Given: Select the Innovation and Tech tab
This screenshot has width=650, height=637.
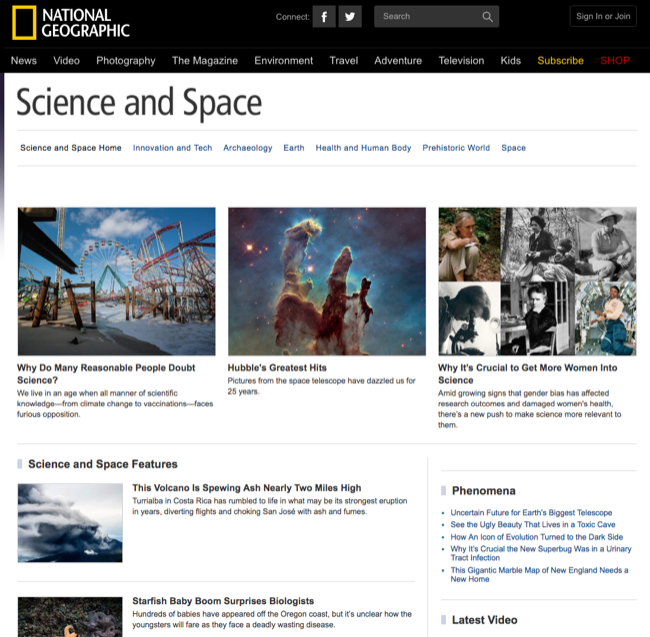Looking at the screenshot, I should pos(172,148).
